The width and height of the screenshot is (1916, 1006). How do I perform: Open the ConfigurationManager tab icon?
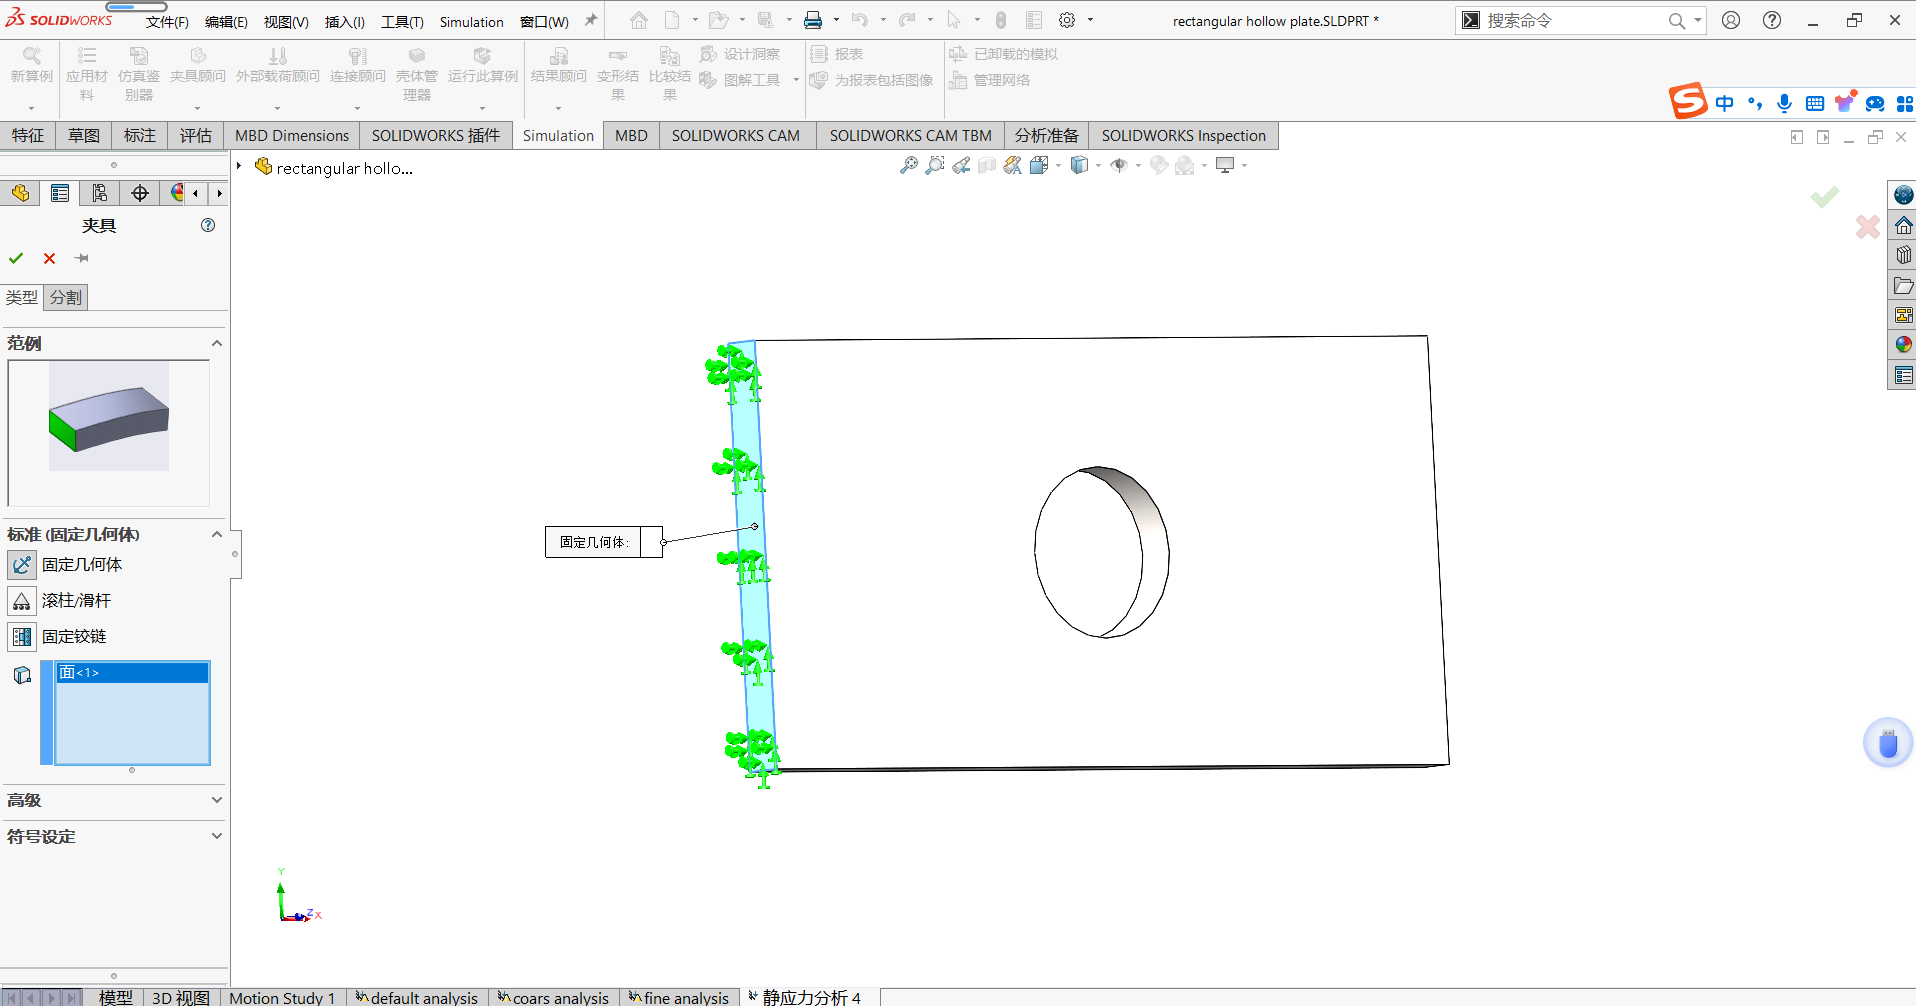pos(100,193)
